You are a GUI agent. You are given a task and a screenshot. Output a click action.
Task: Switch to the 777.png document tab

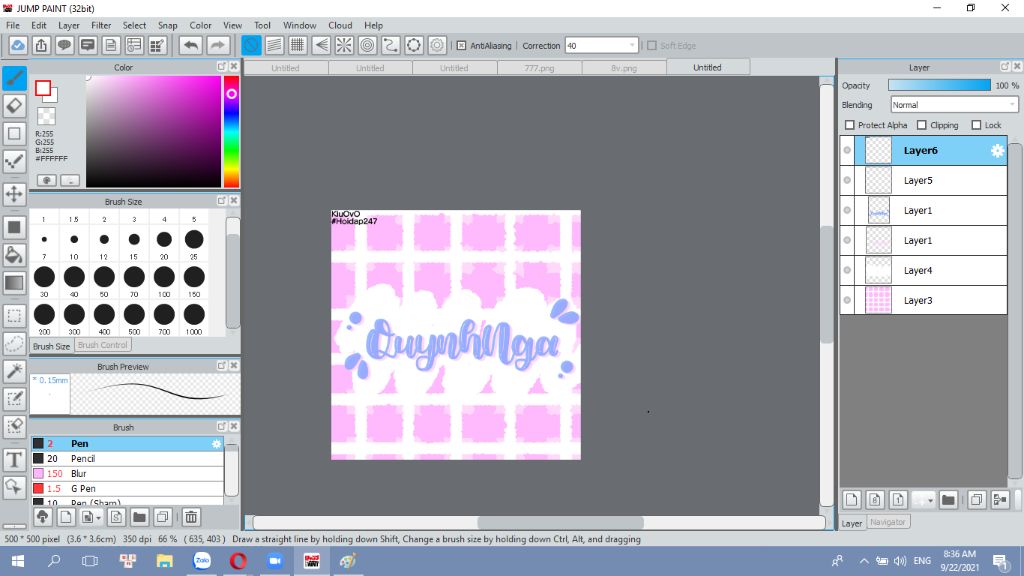coord(539,68)
